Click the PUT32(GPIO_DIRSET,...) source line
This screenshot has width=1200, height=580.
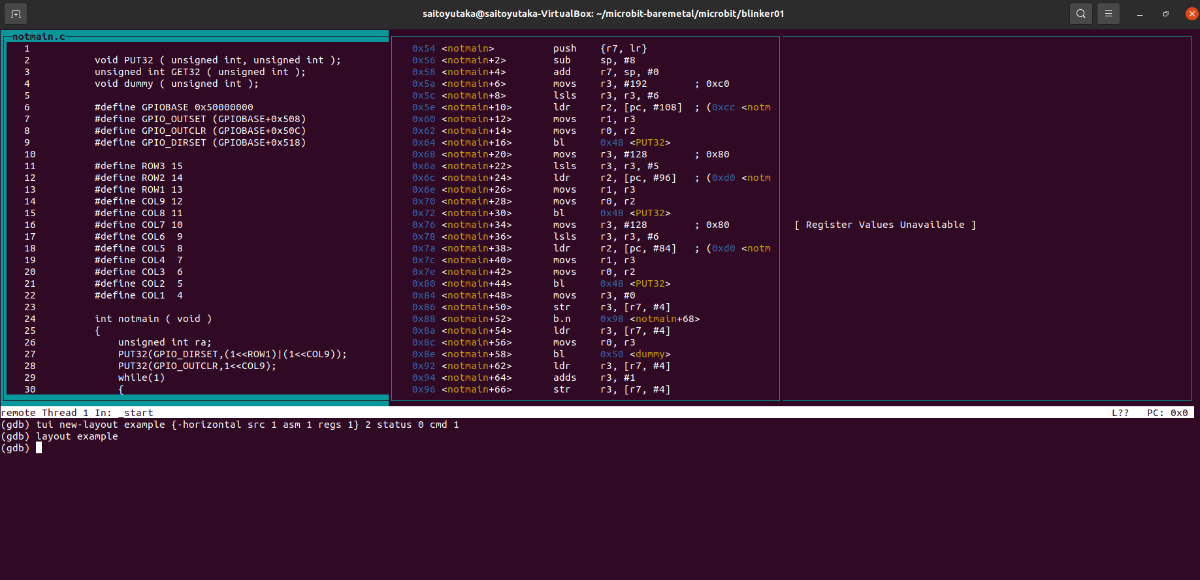[x=233, y=354]
